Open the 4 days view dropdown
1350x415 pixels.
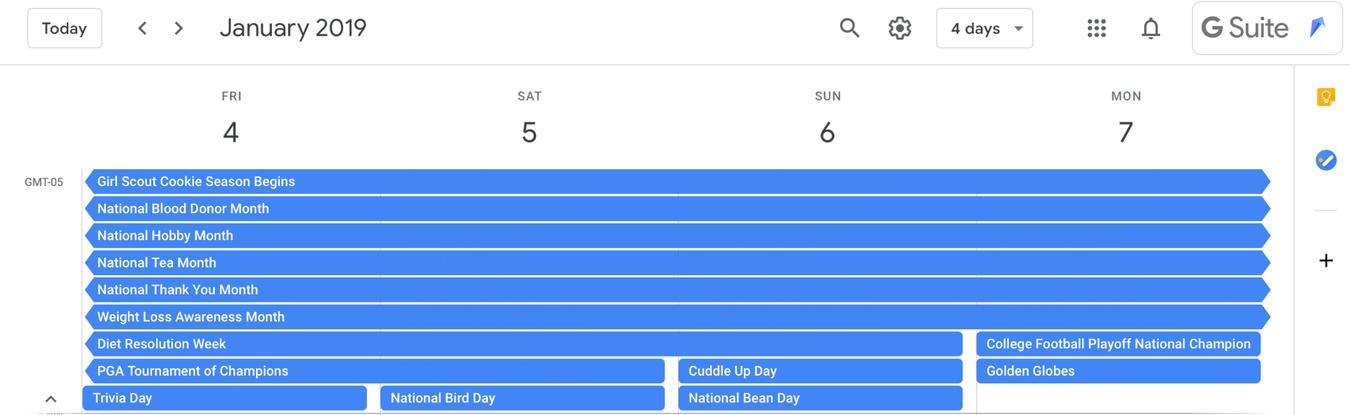985,28
